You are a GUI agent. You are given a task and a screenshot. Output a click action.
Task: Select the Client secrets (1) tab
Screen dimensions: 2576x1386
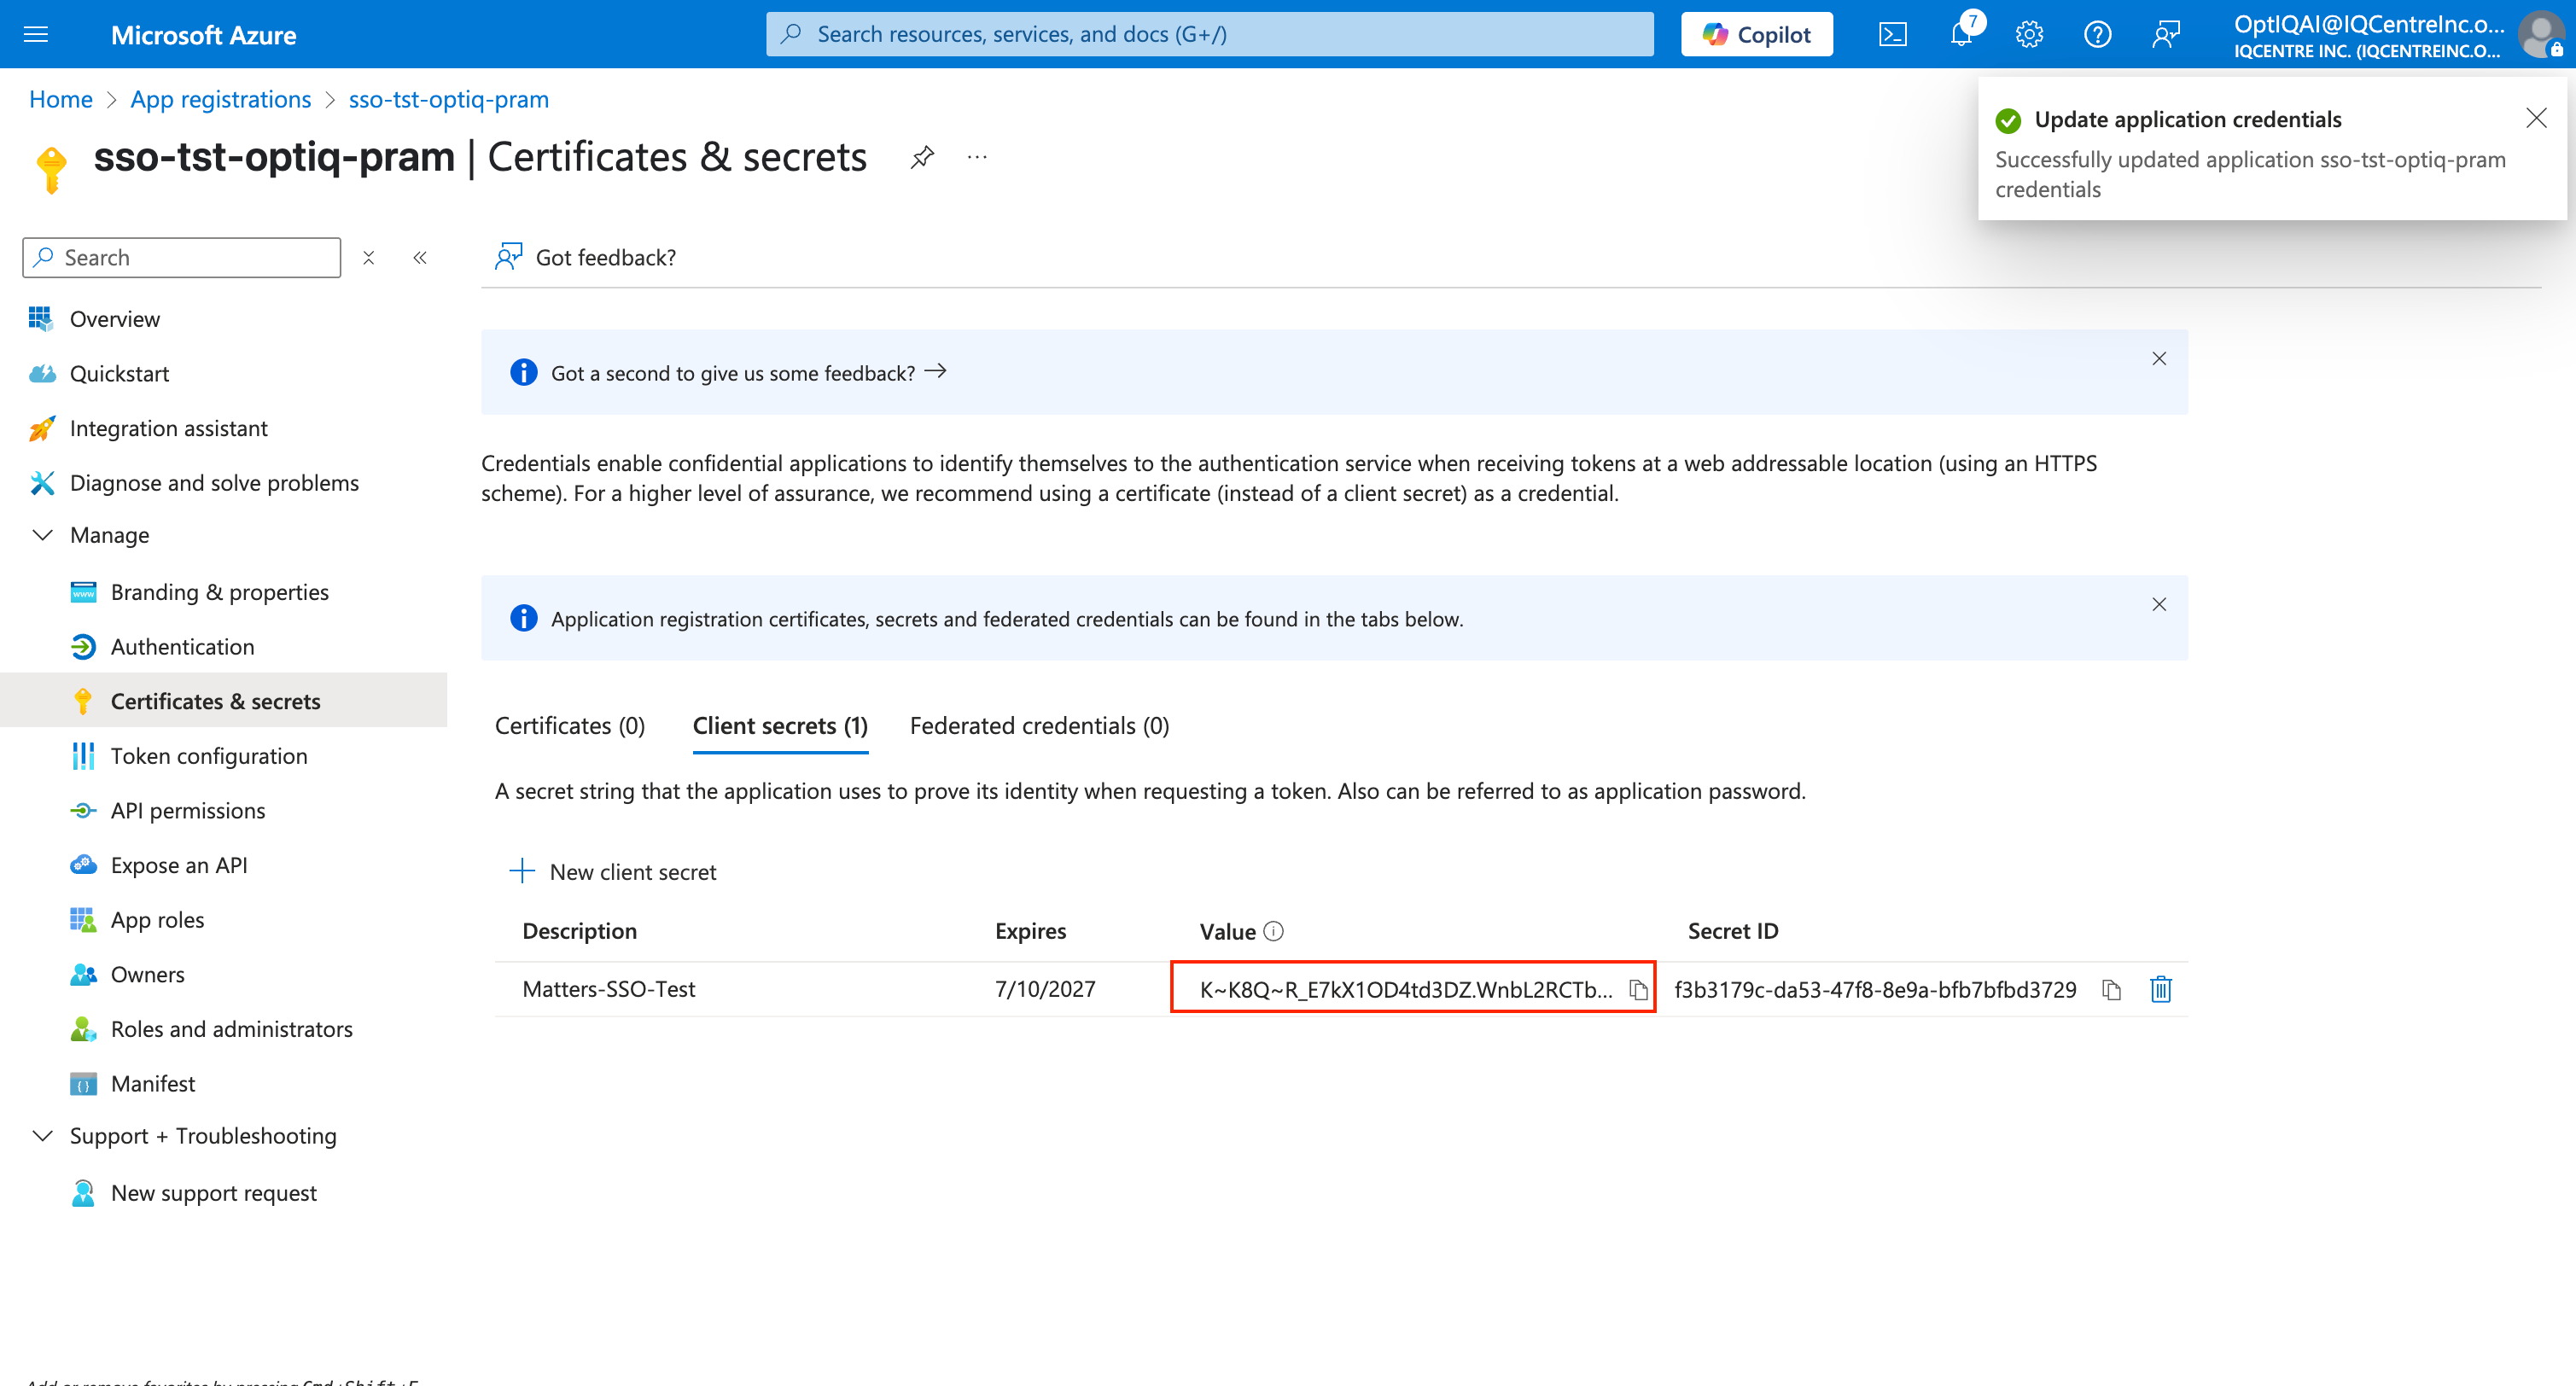pyautogui.click(x=780, y=726)
